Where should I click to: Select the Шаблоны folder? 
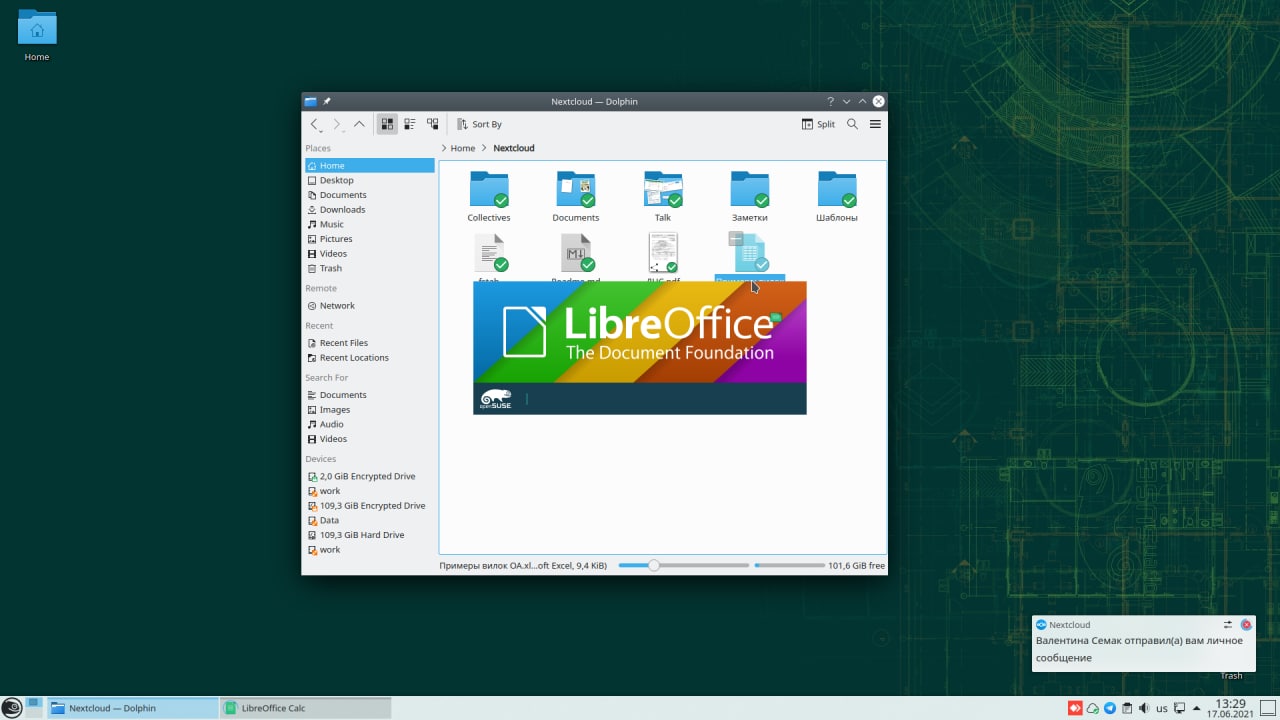837,196
